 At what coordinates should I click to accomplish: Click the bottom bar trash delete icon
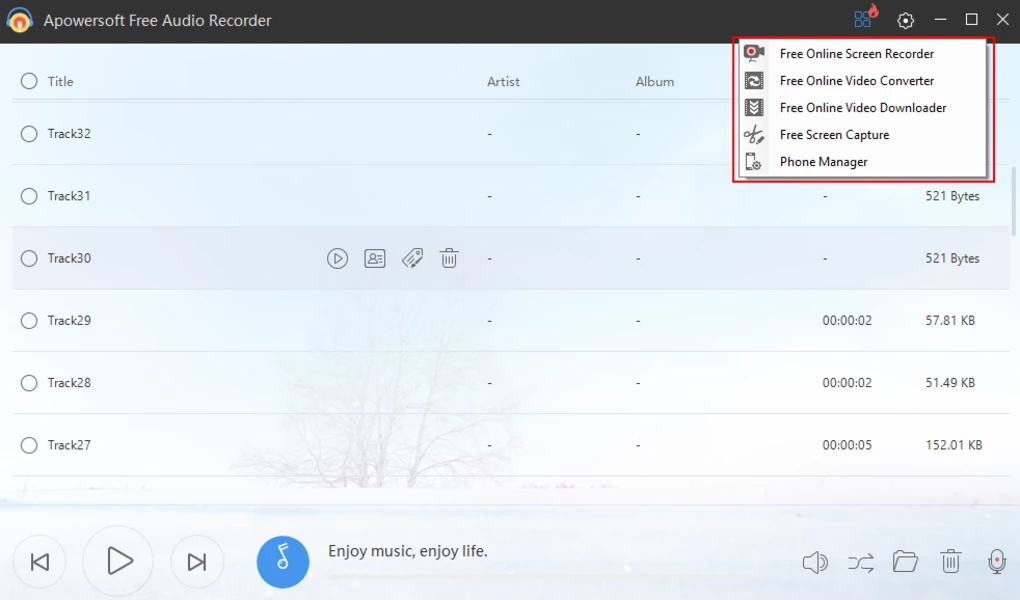[x=950, y=561]
